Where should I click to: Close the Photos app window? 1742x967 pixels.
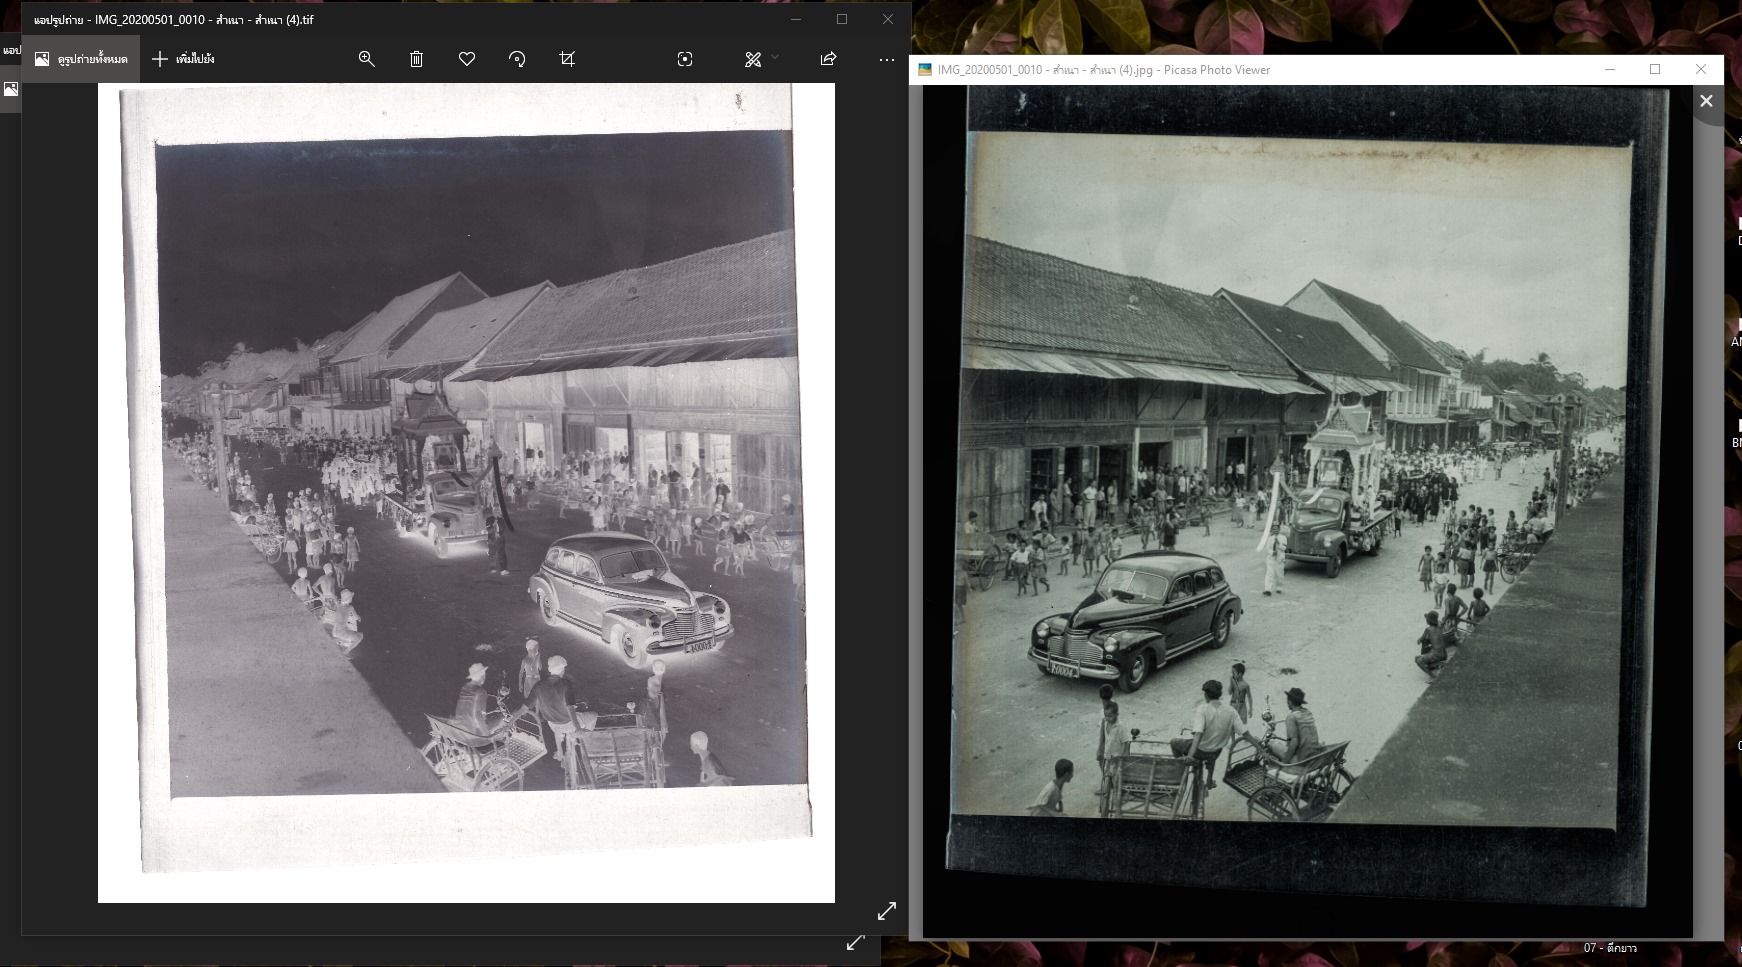(888, 19)
